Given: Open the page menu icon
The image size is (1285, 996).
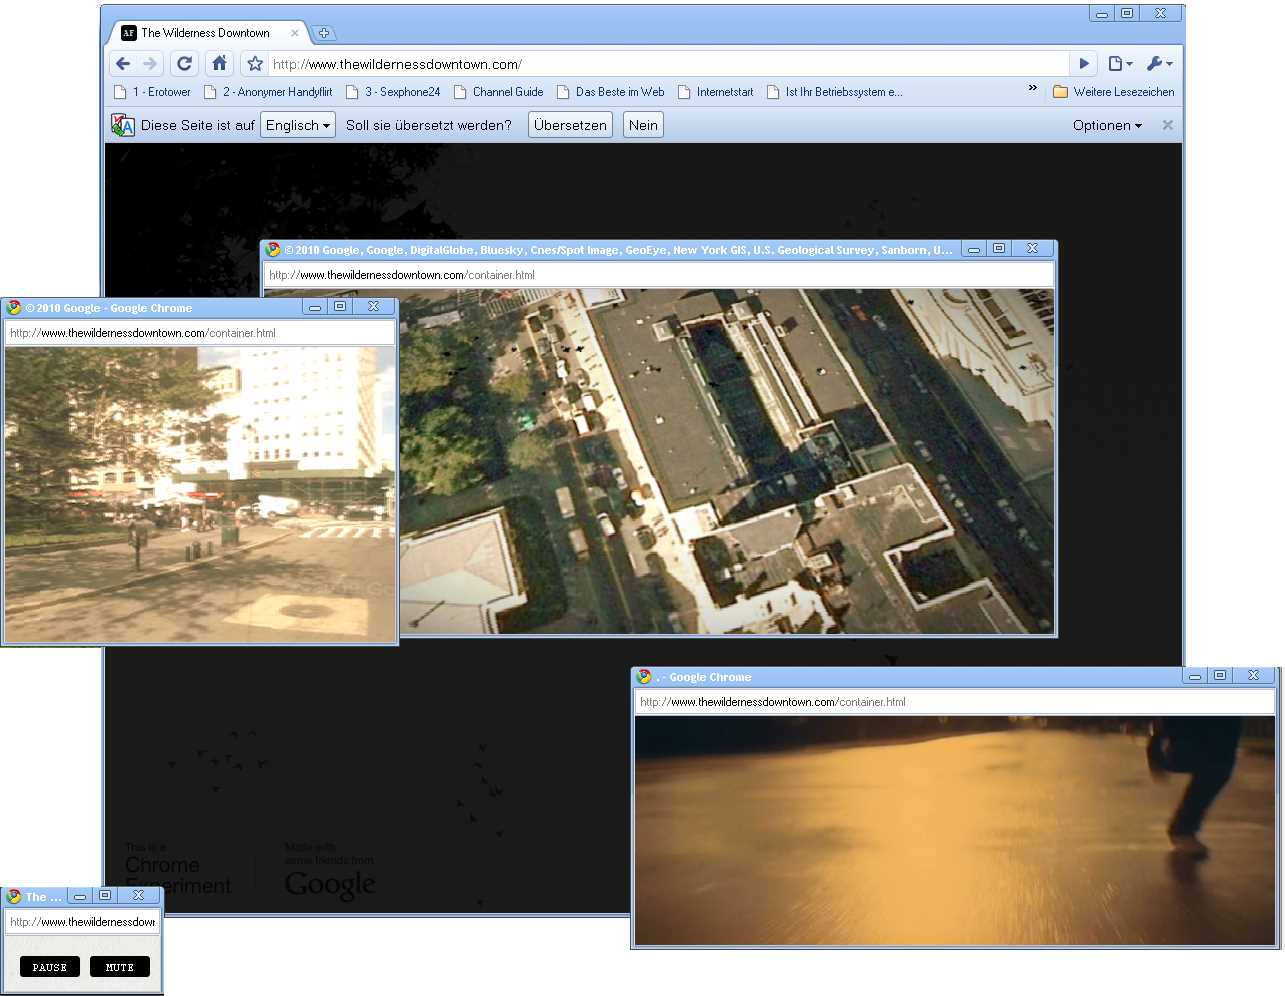Looking at the screenshot, I should point(1120,64).
